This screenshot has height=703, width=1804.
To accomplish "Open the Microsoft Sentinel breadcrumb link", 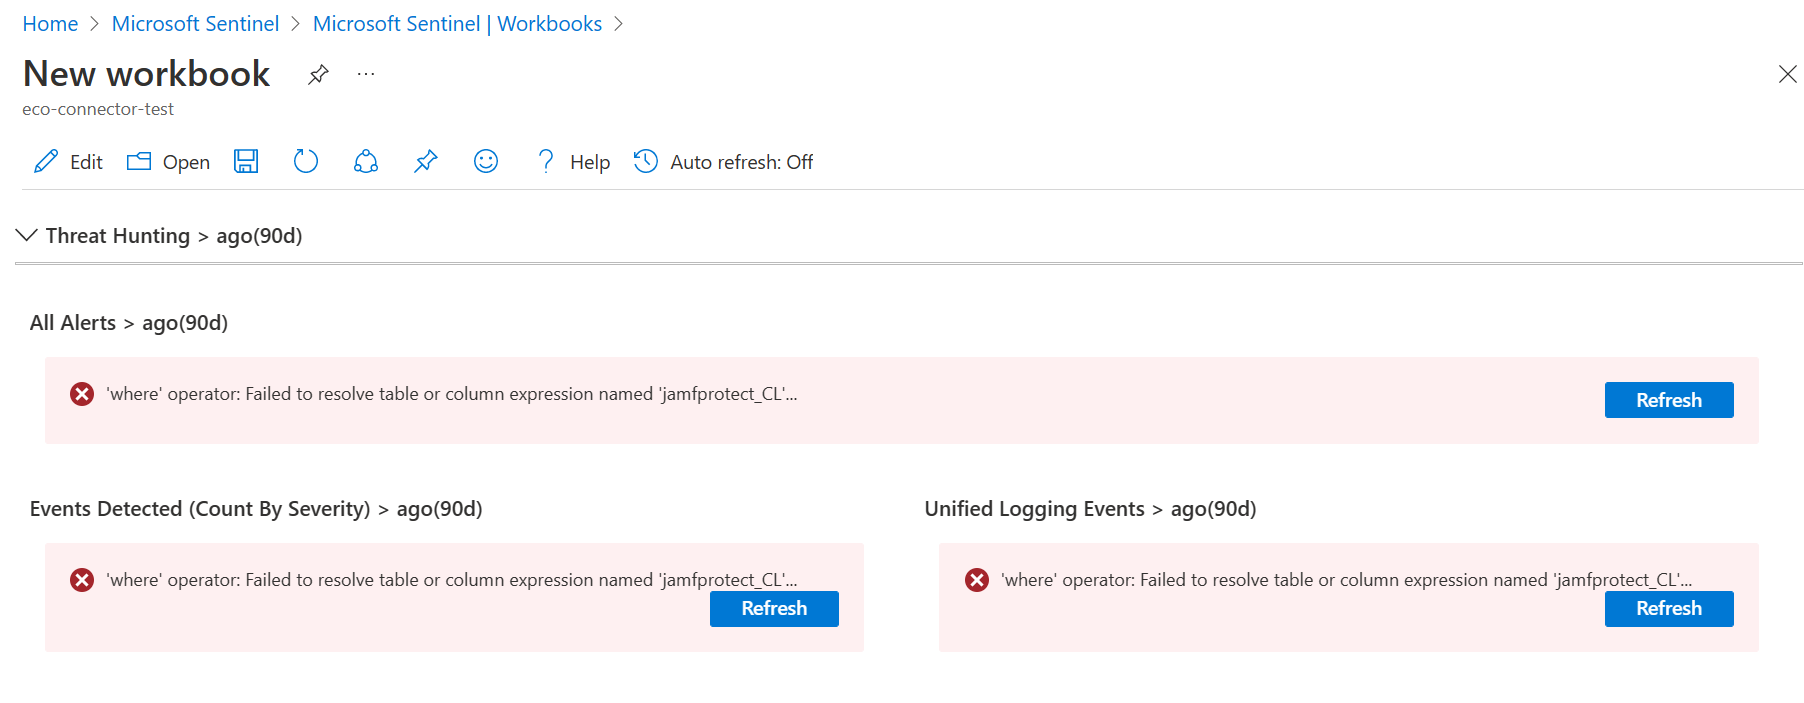I will pyautogui.click(x=195, y=24).
